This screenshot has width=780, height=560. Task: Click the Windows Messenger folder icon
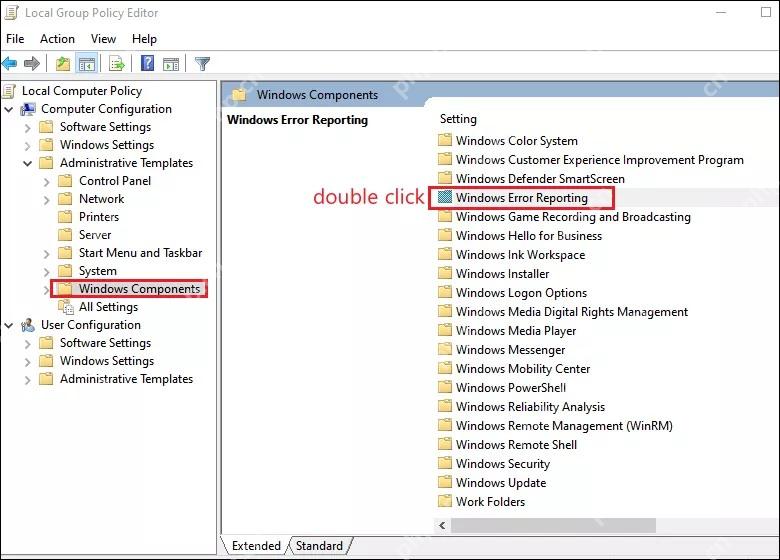point(445,349)
